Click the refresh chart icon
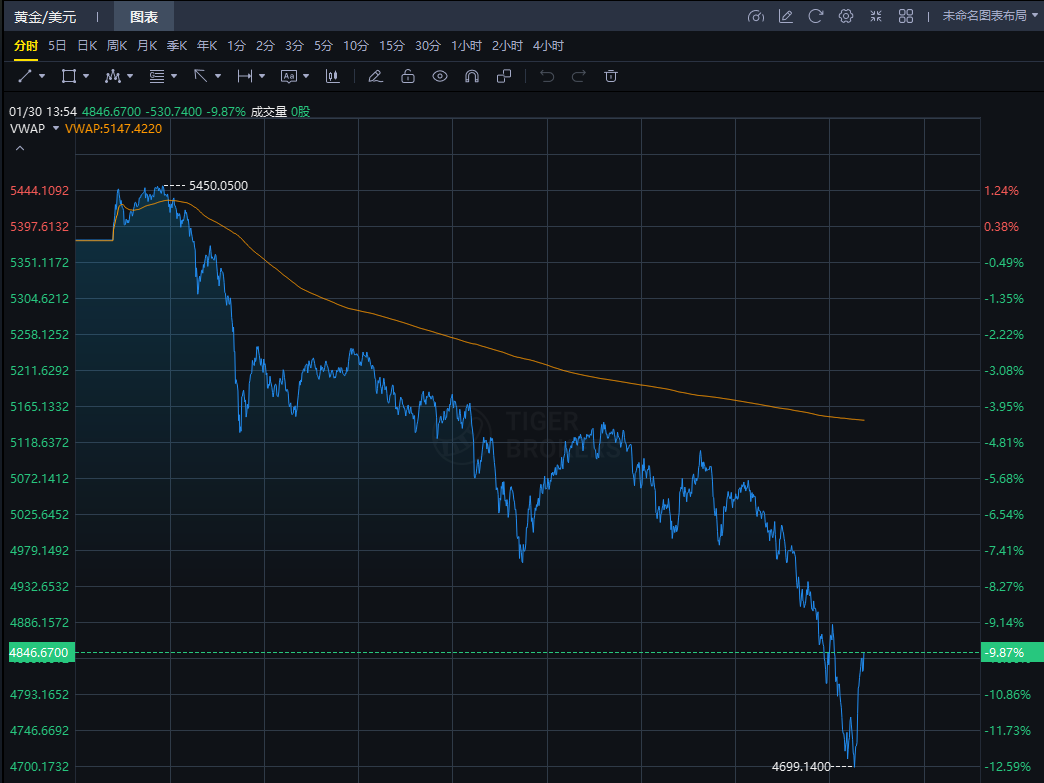The image size is (1044, 783). point(815,16)
